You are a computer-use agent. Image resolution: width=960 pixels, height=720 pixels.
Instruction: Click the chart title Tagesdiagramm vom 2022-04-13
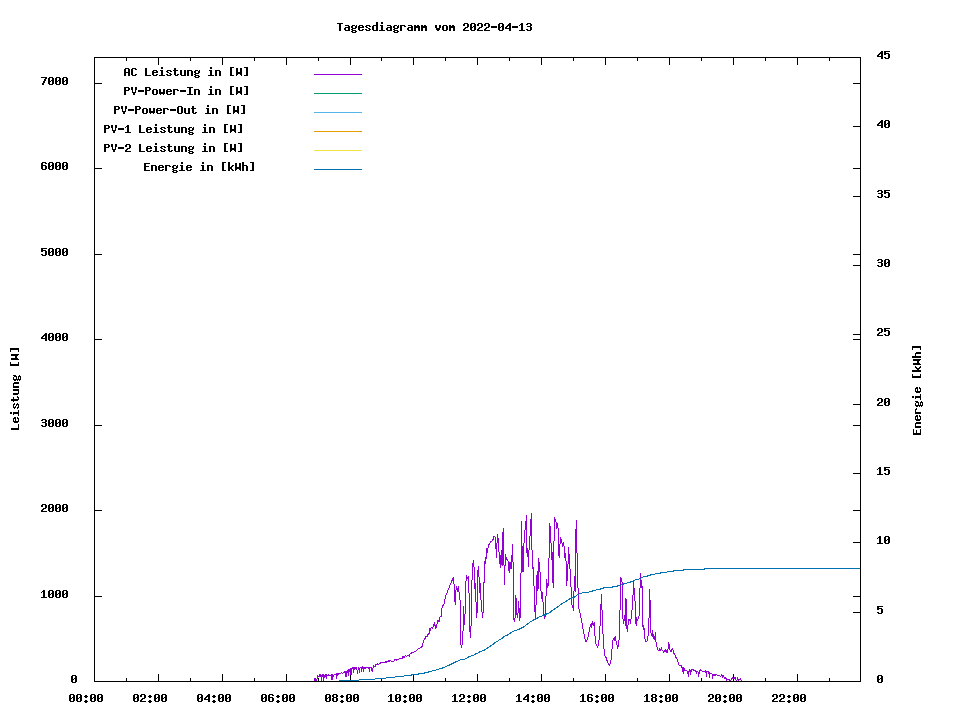point(434,27)
